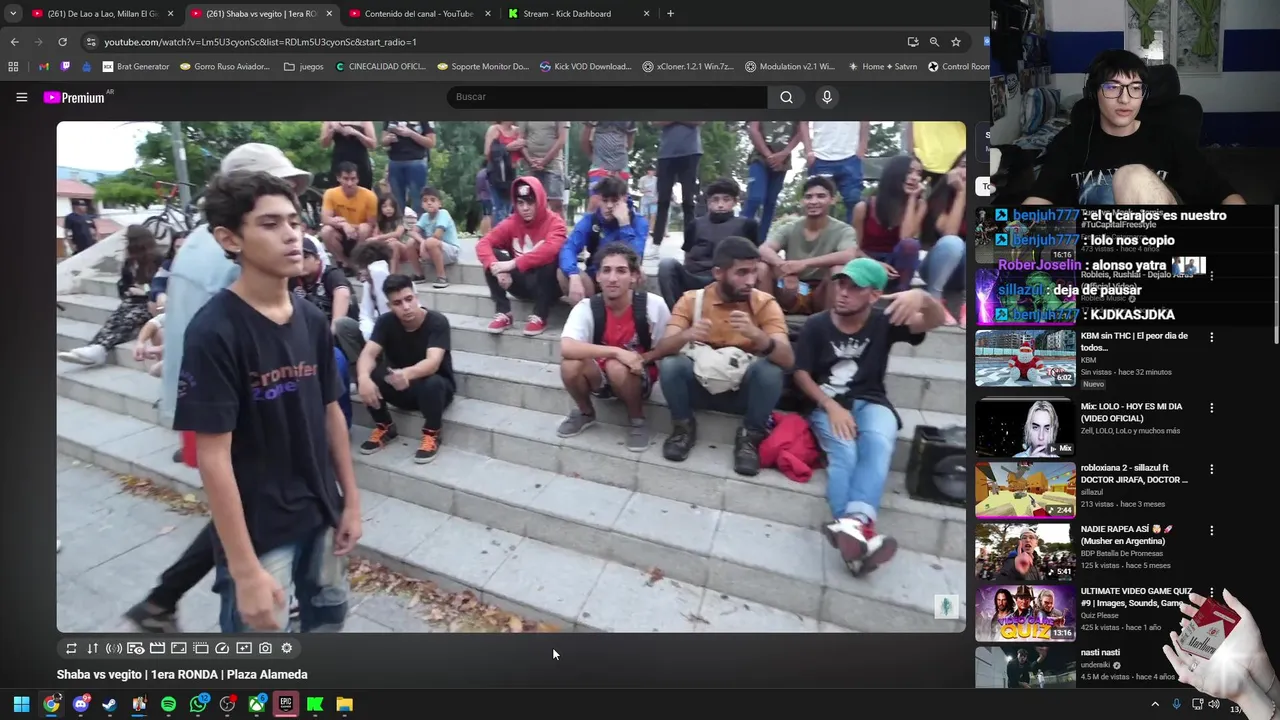Close the Stream - Kick Dashboard tab
The height and width of the screenshot is (720, 1280).
[x=646, y=14]
